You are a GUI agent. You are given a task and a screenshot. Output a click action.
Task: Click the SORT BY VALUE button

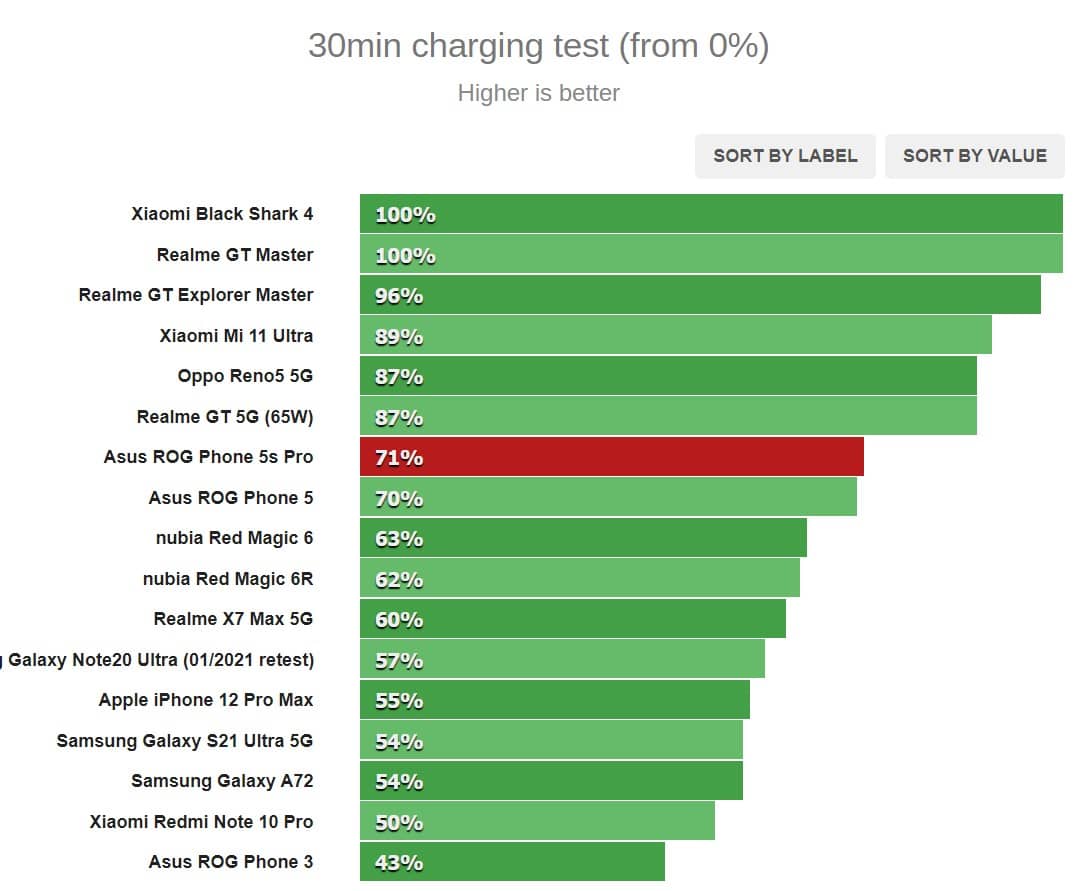point(974,156)
